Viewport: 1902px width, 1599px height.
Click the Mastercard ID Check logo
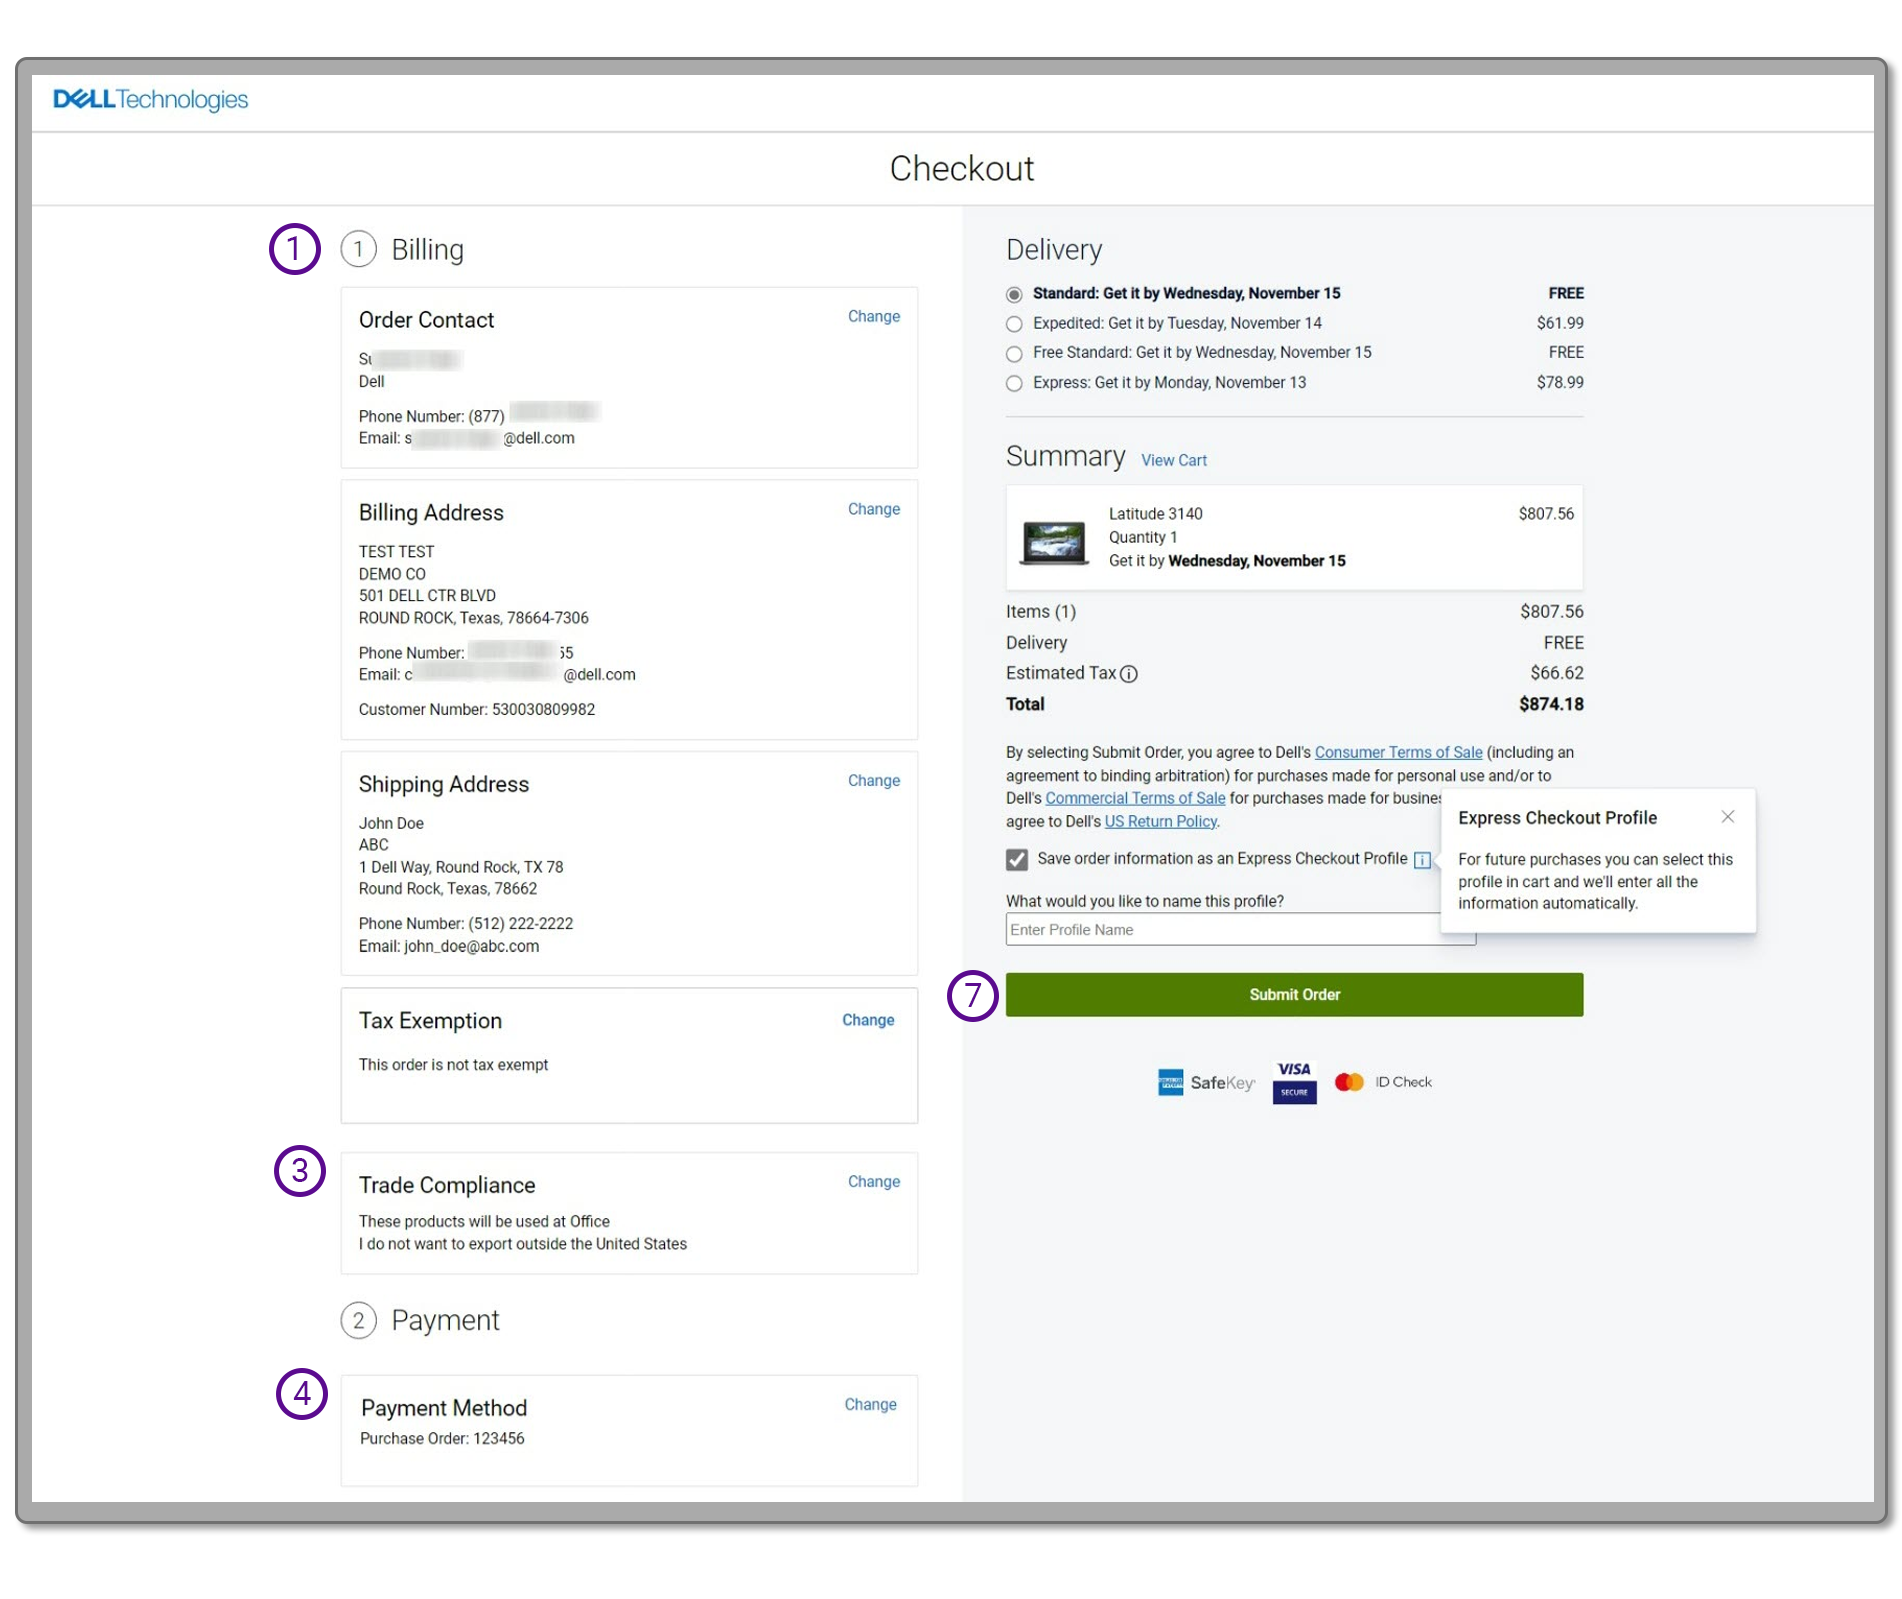pyautogui.click(x=1383, y=1082)
